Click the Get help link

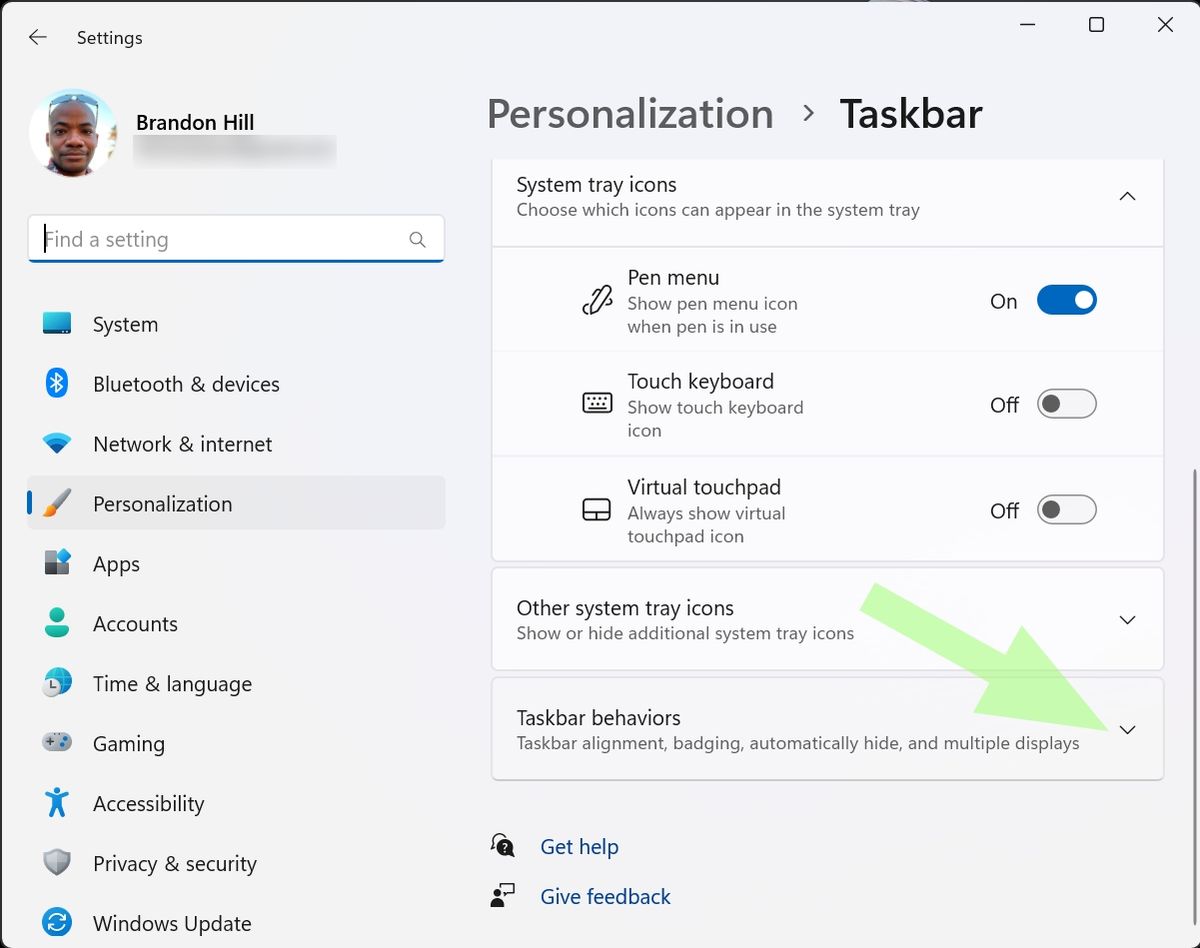tap(579, 846)
